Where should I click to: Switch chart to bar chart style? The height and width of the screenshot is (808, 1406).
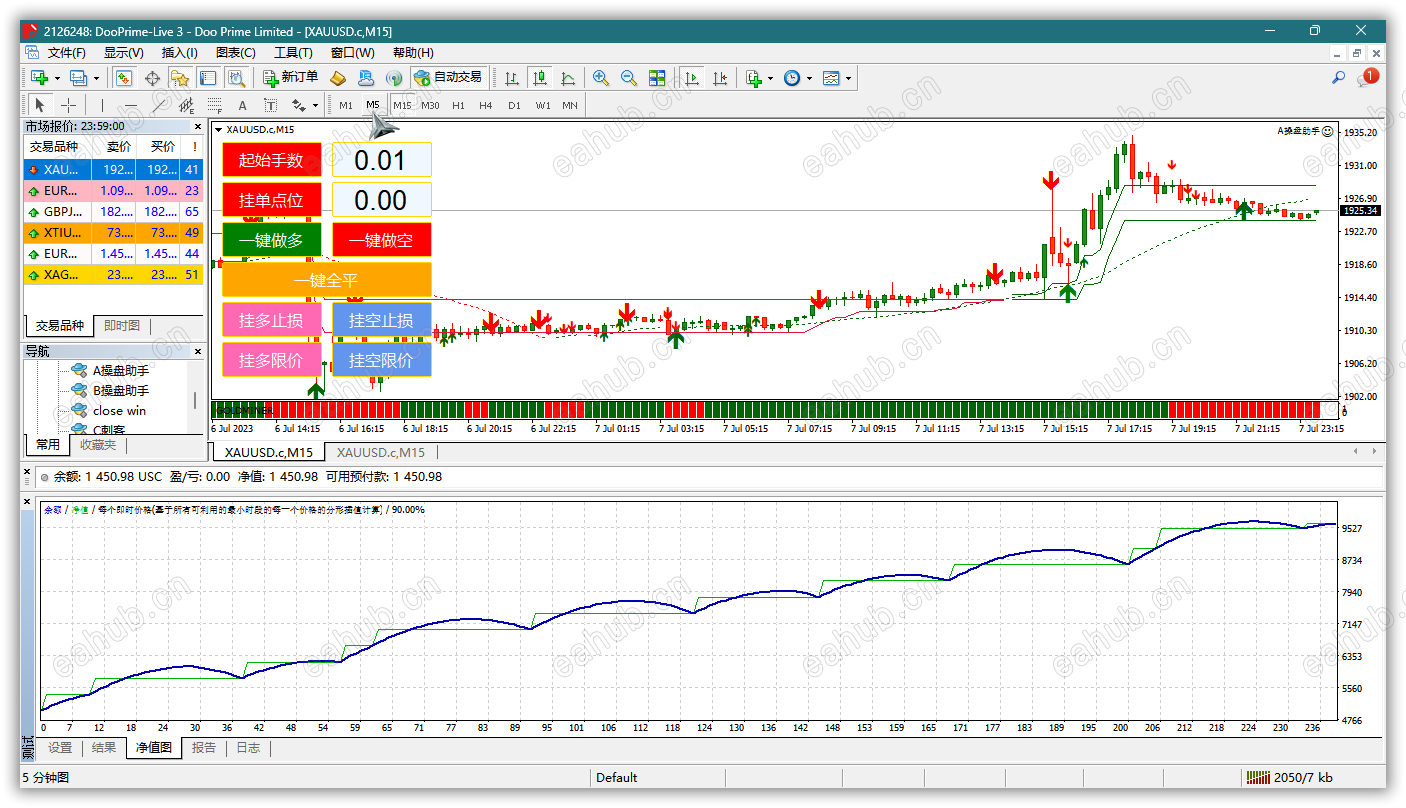(x=511, y=77)
